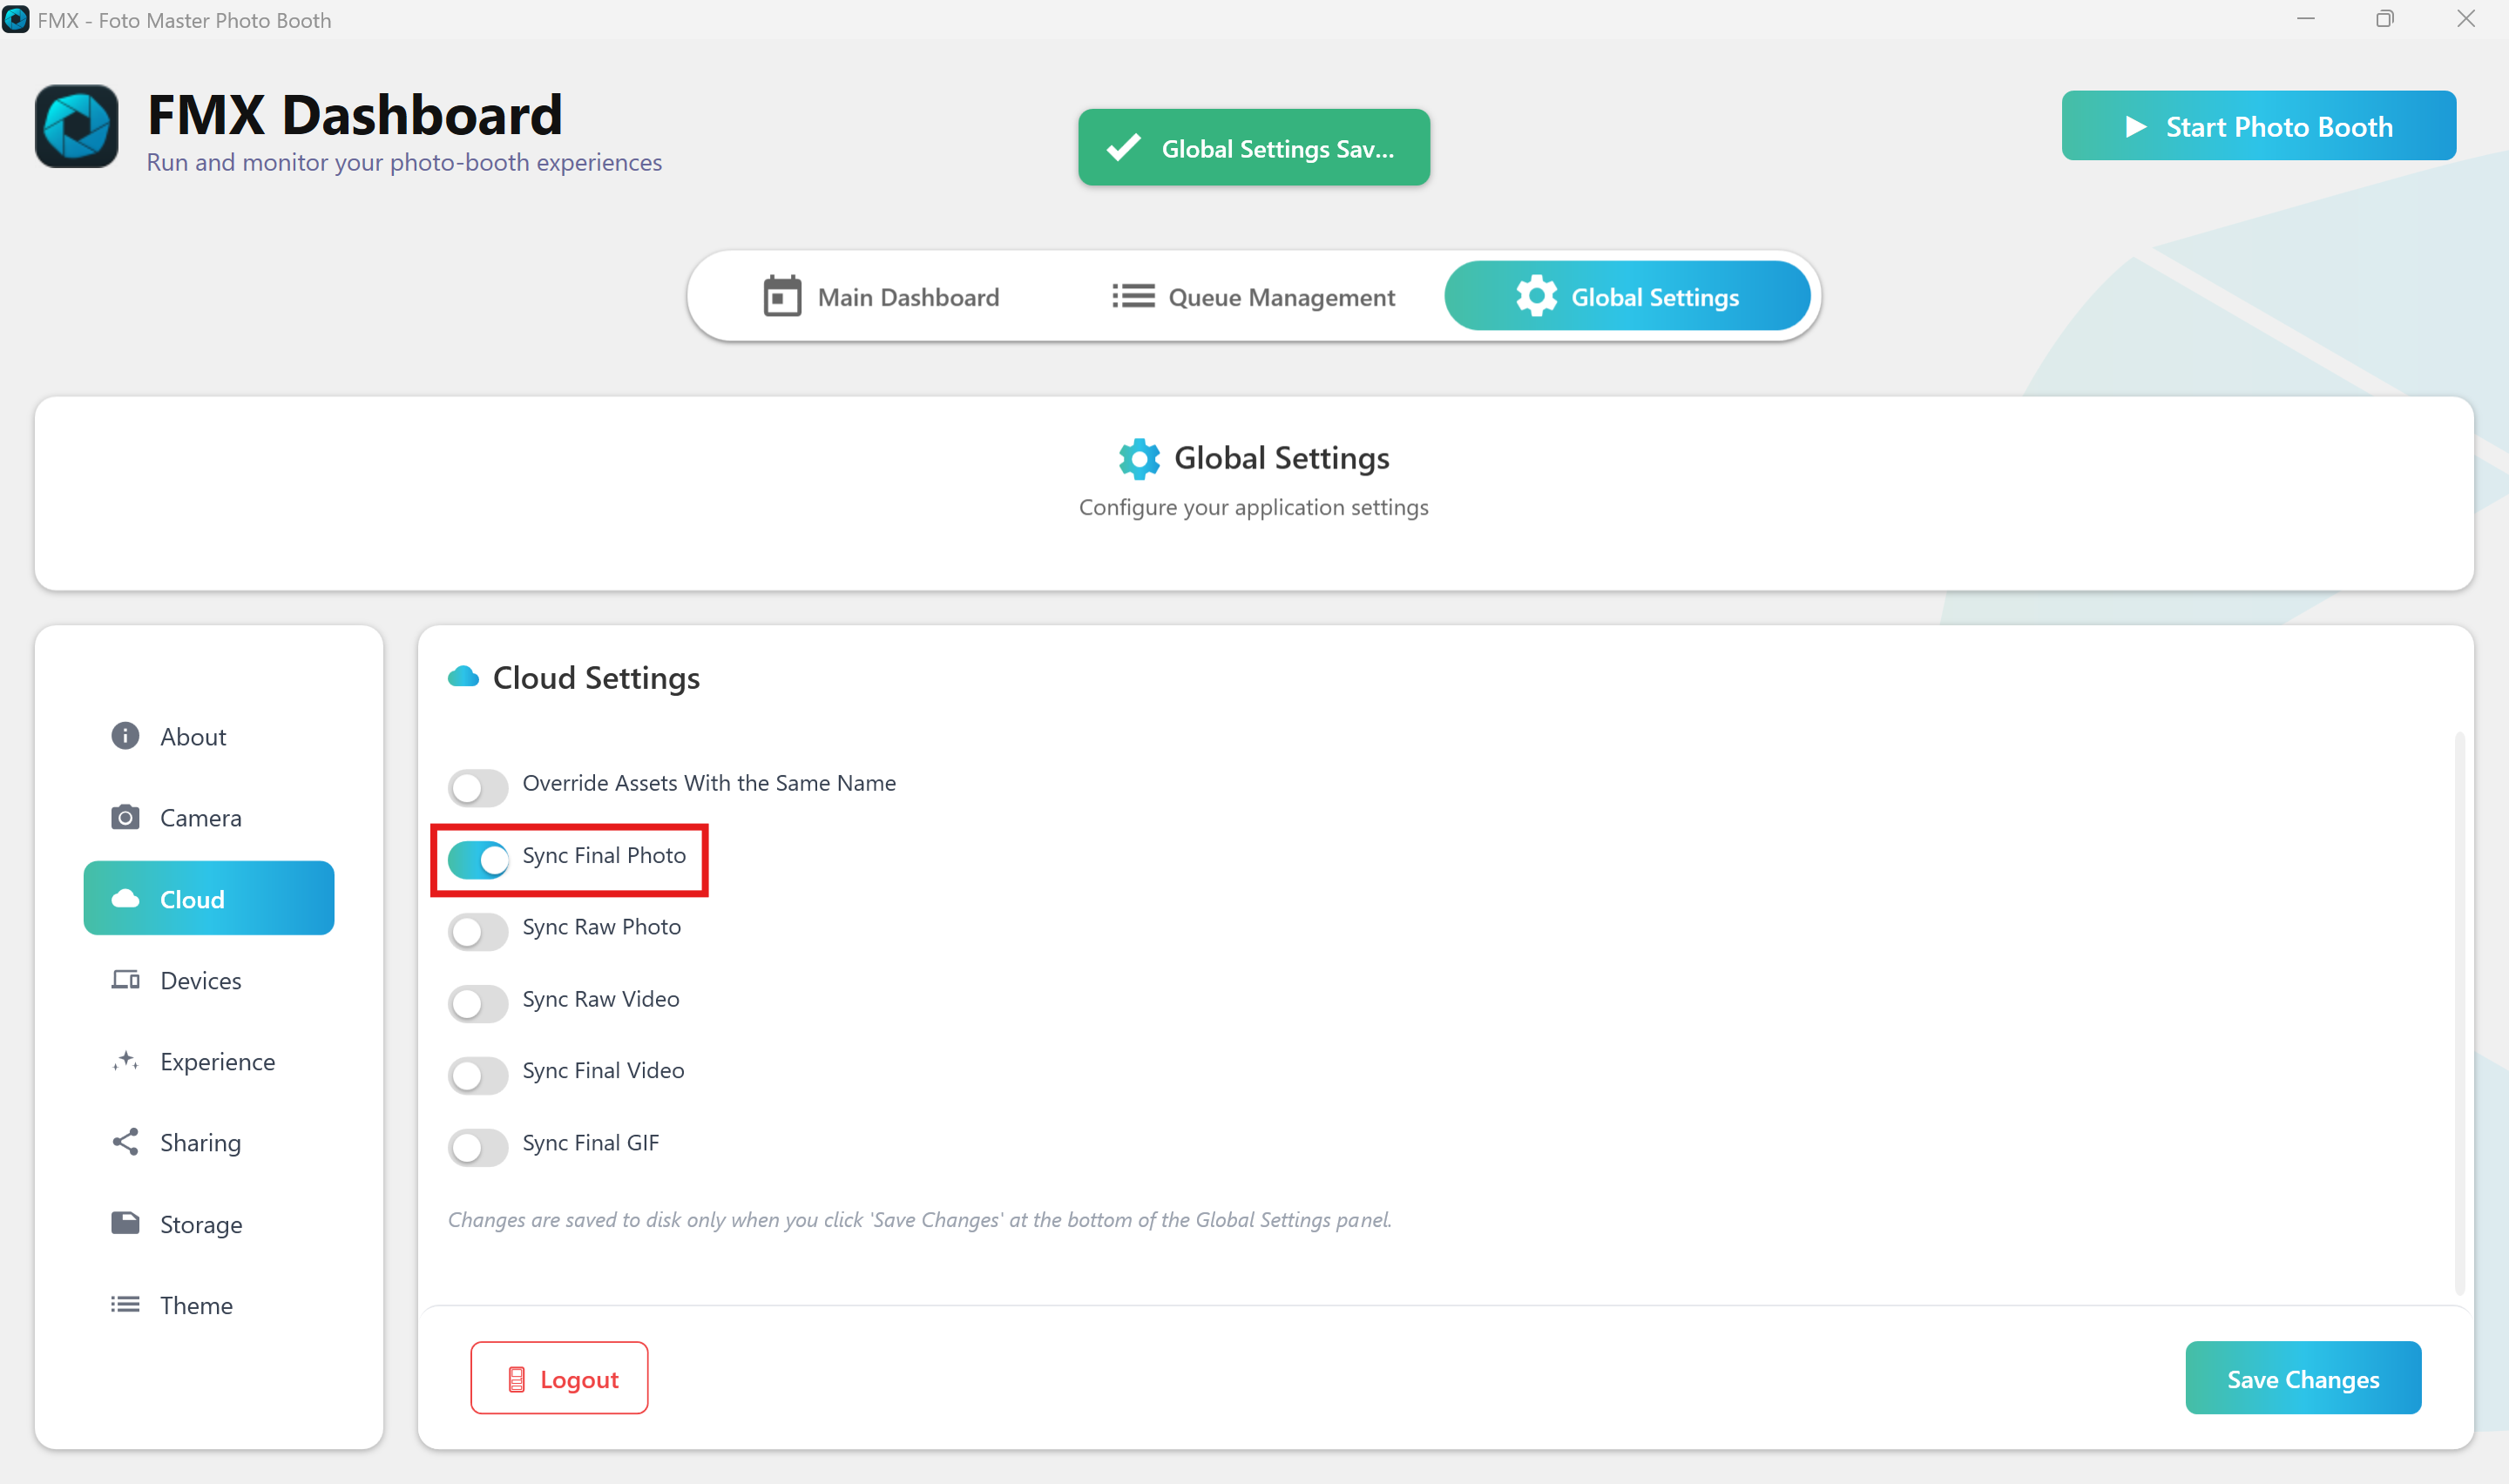Image resolution: width=2509 pixels, height=1484 pixels.
Task: Click the About info icon in sidebar
Action: [125, 736]
